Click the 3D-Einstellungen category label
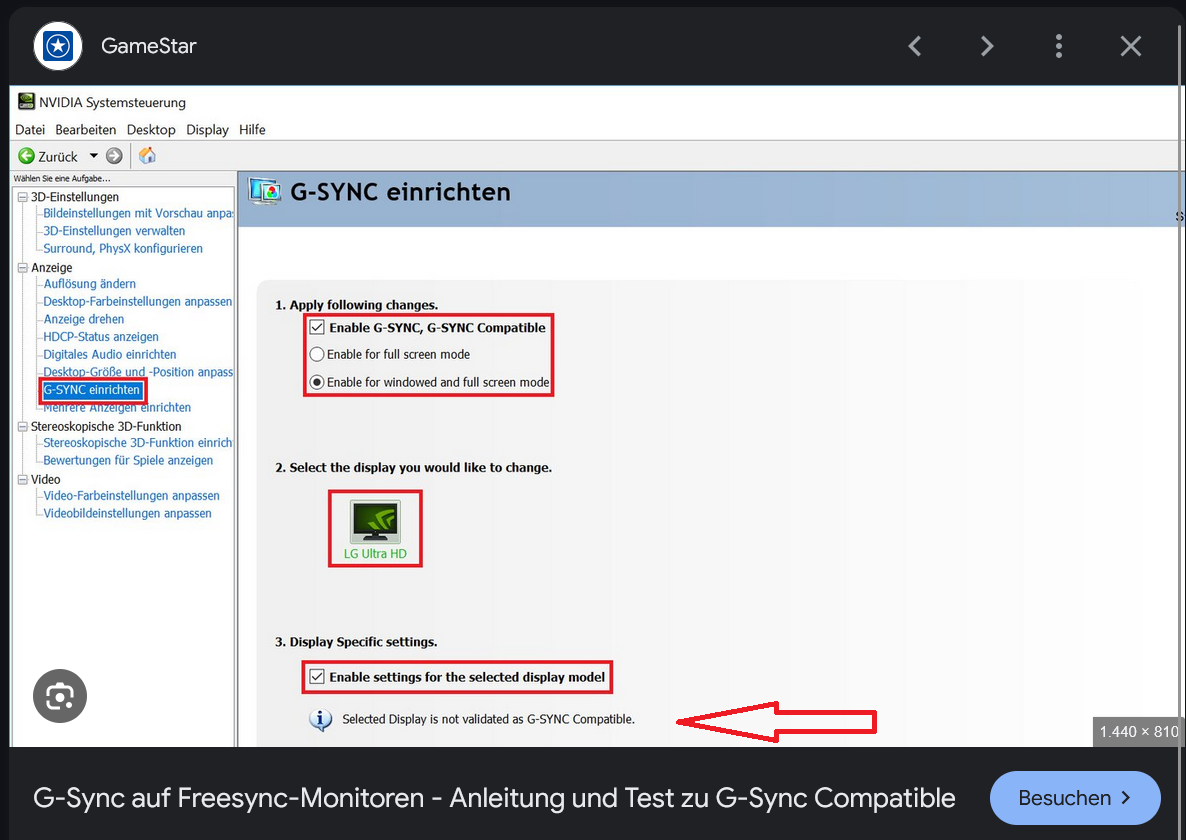 pos(75,197)
